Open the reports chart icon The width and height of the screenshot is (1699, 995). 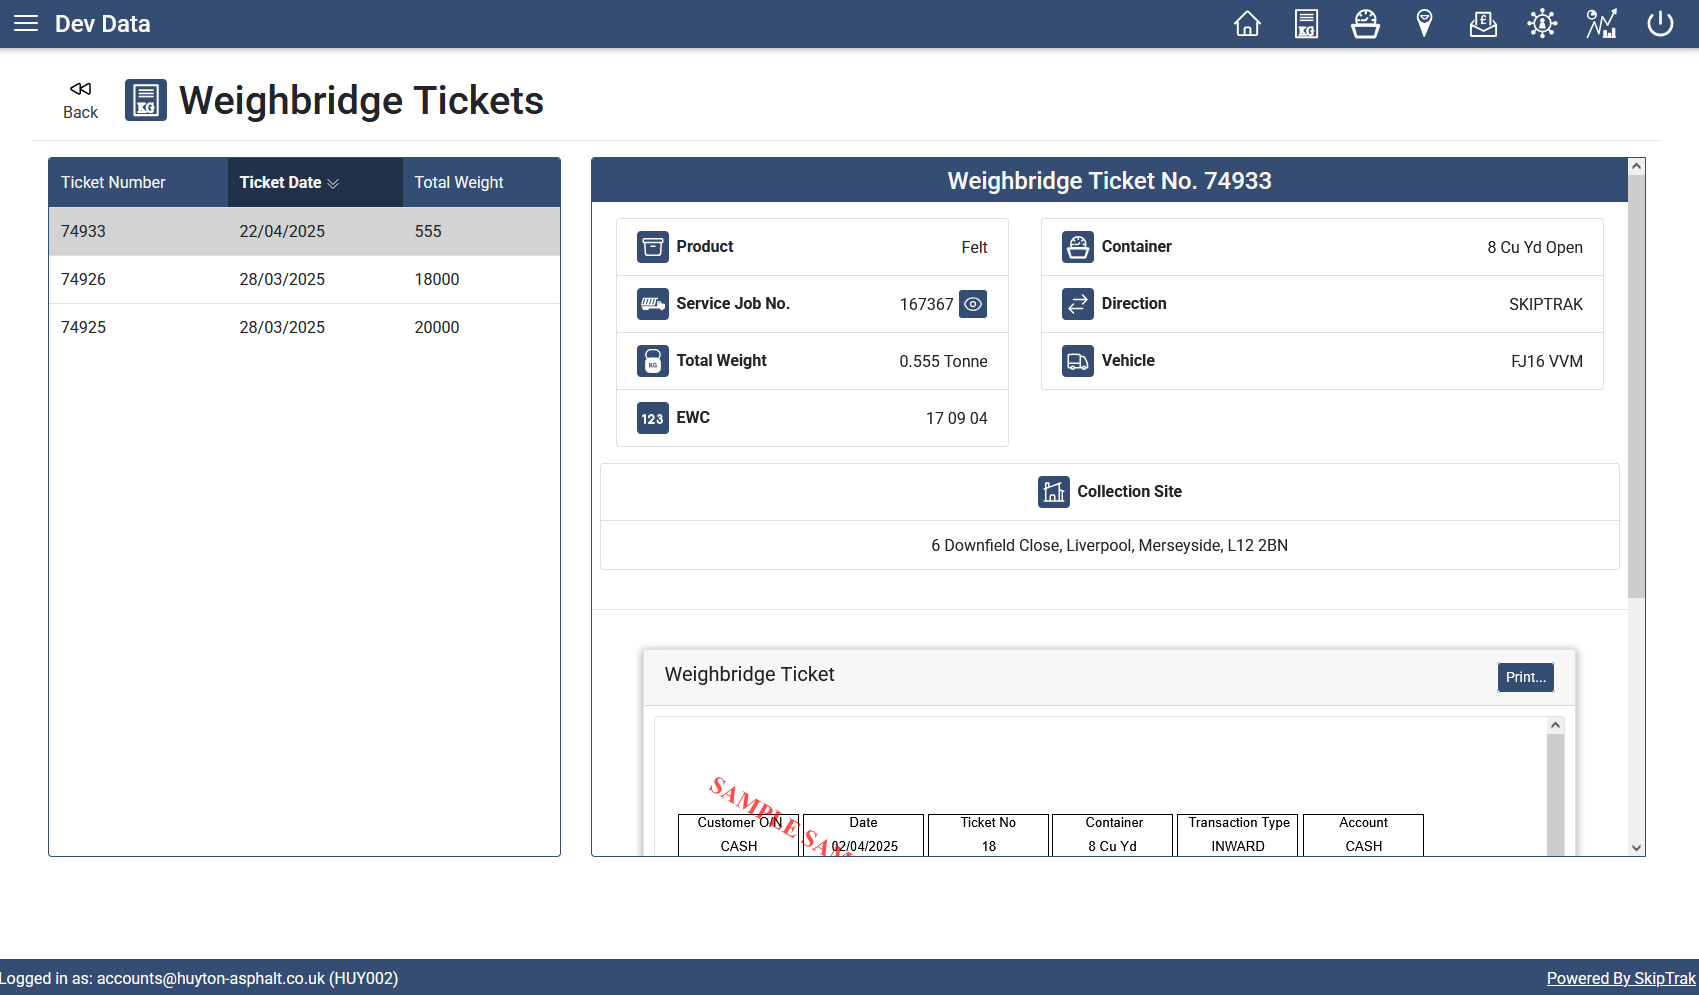click(1601, 23)
